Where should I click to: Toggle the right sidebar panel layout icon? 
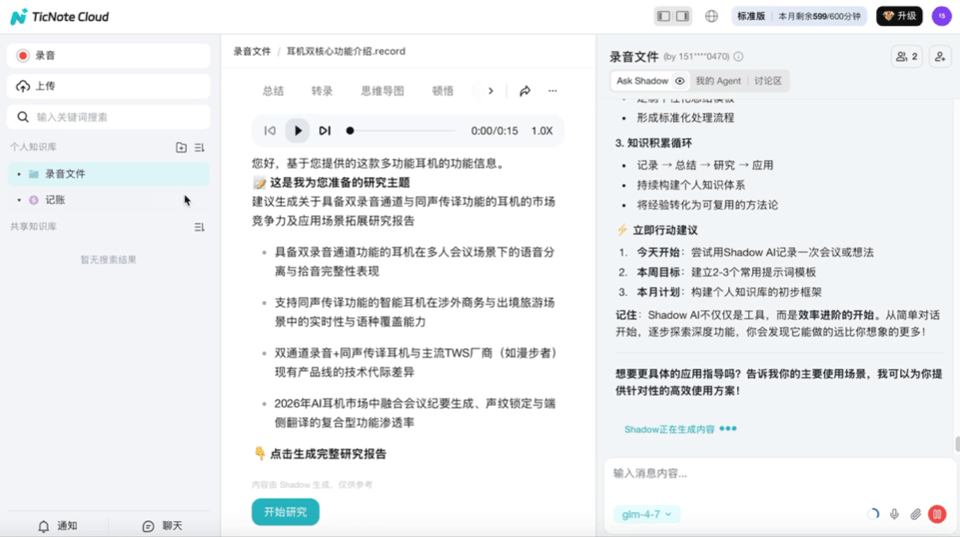point(683,17)
